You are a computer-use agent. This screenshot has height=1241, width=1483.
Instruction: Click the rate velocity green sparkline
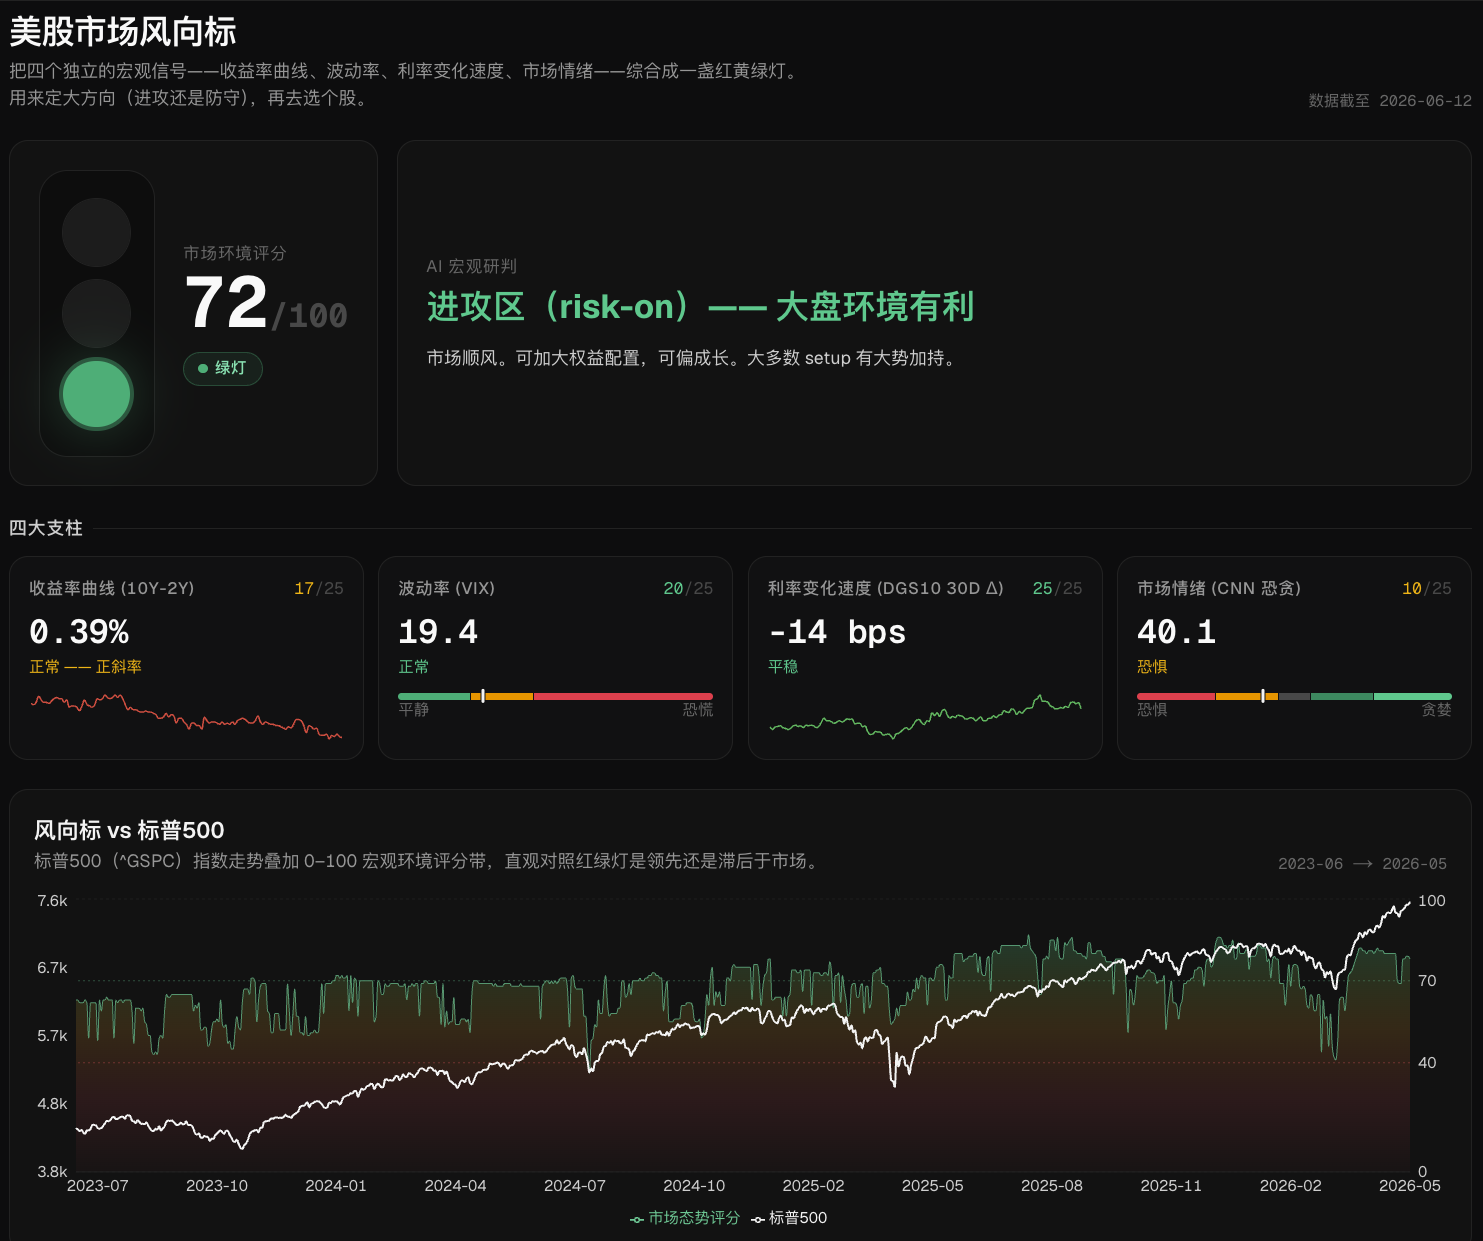[x=925, y=717]
